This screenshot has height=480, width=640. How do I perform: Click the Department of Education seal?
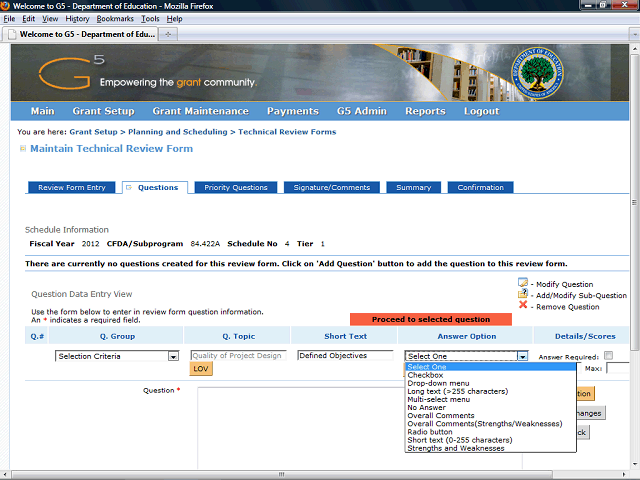pyautogui.click(x=537, y=73)
